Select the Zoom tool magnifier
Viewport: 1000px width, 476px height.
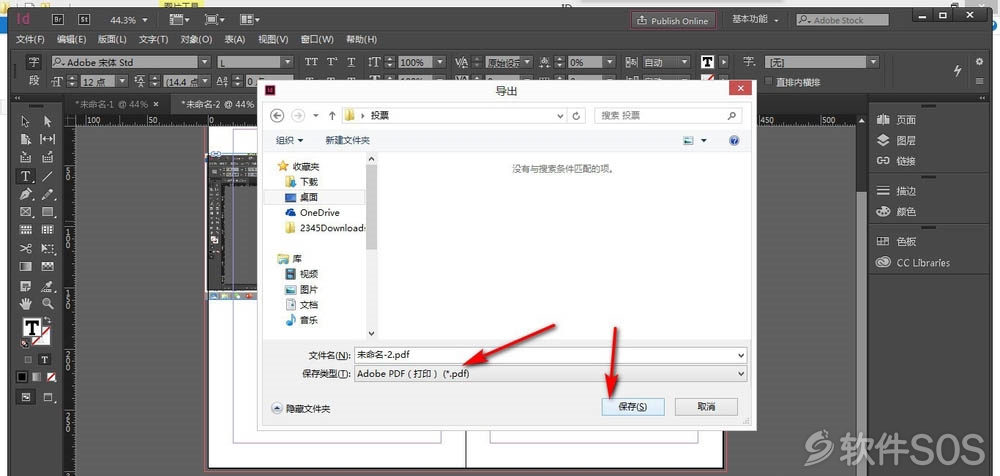[x=47, y=303]
